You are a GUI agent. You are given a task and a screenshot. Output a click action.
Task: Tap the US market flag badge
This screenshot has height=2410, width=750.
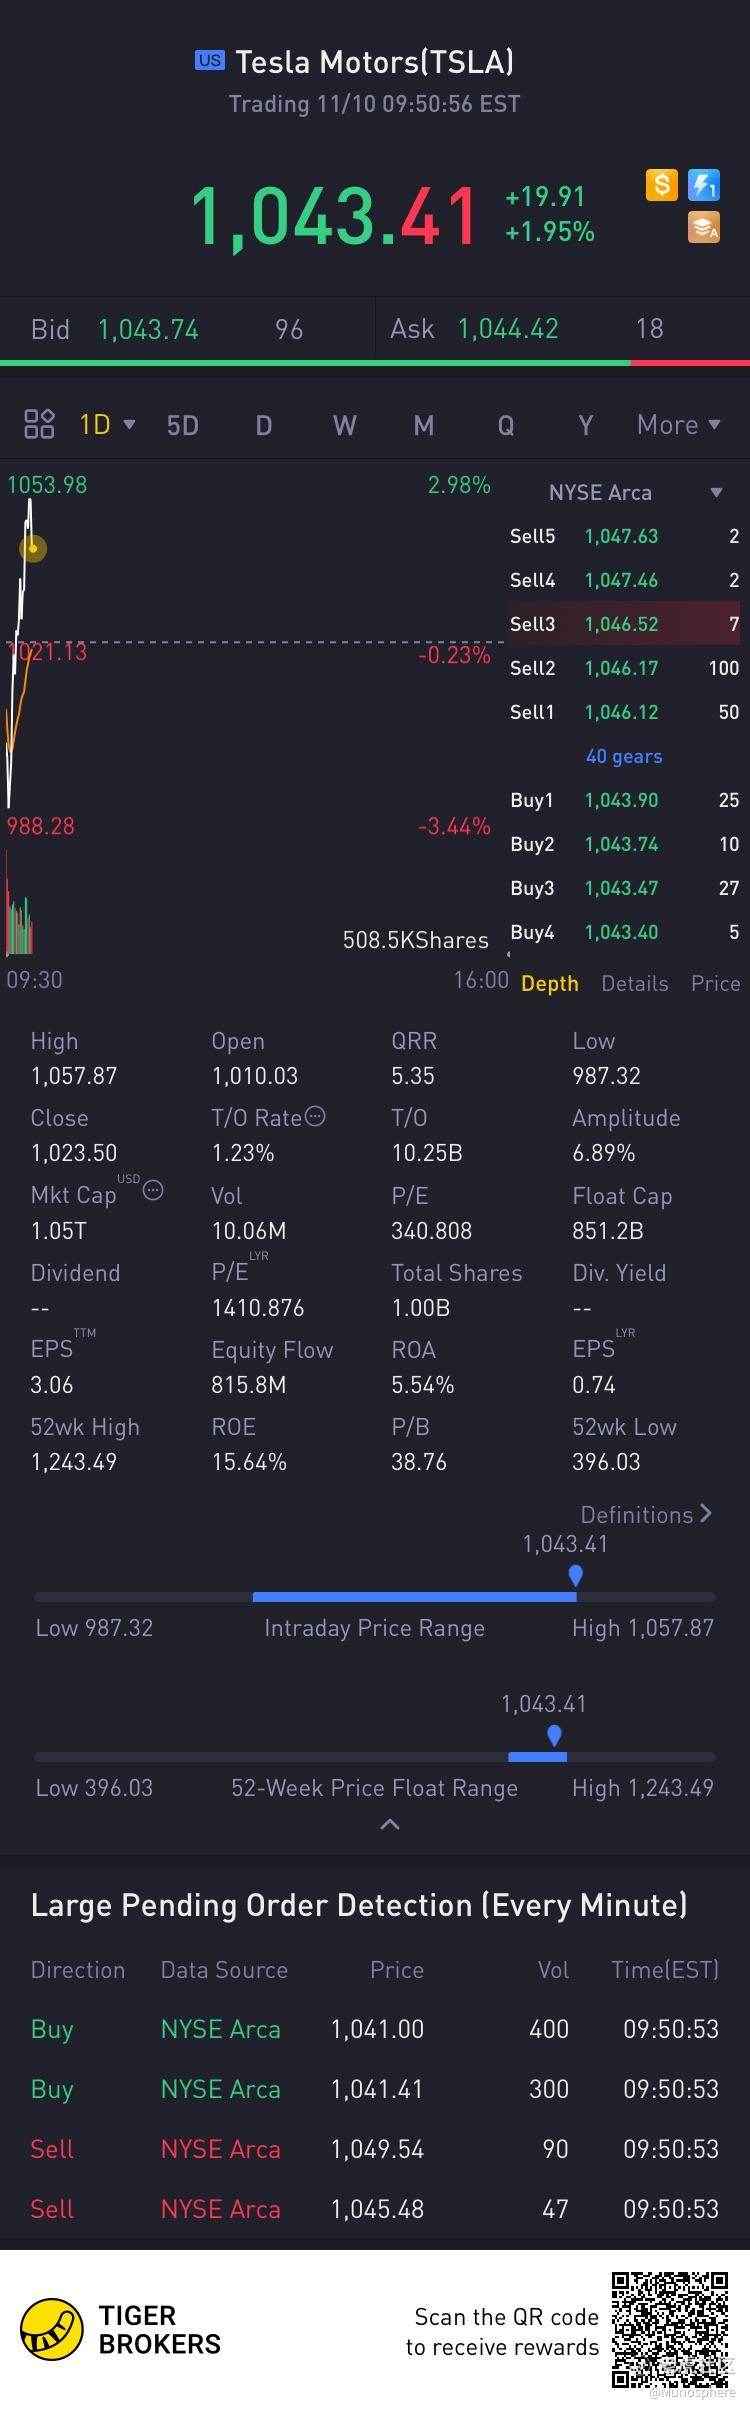click(x=210, y=60)
